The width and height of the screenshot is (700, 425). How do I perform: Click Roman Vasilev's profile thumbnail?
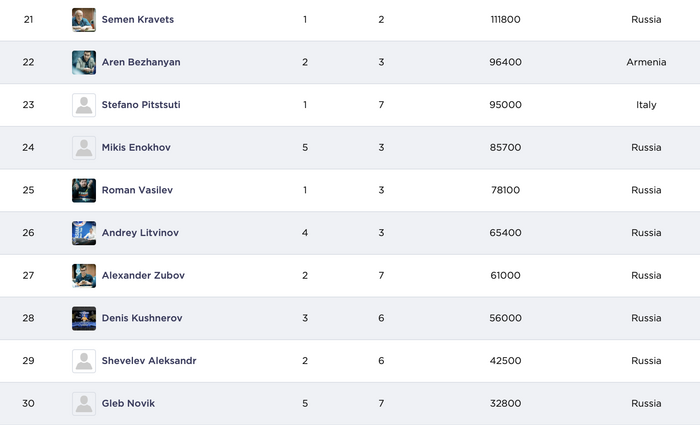pyautogui.click(x=84, y=190)
